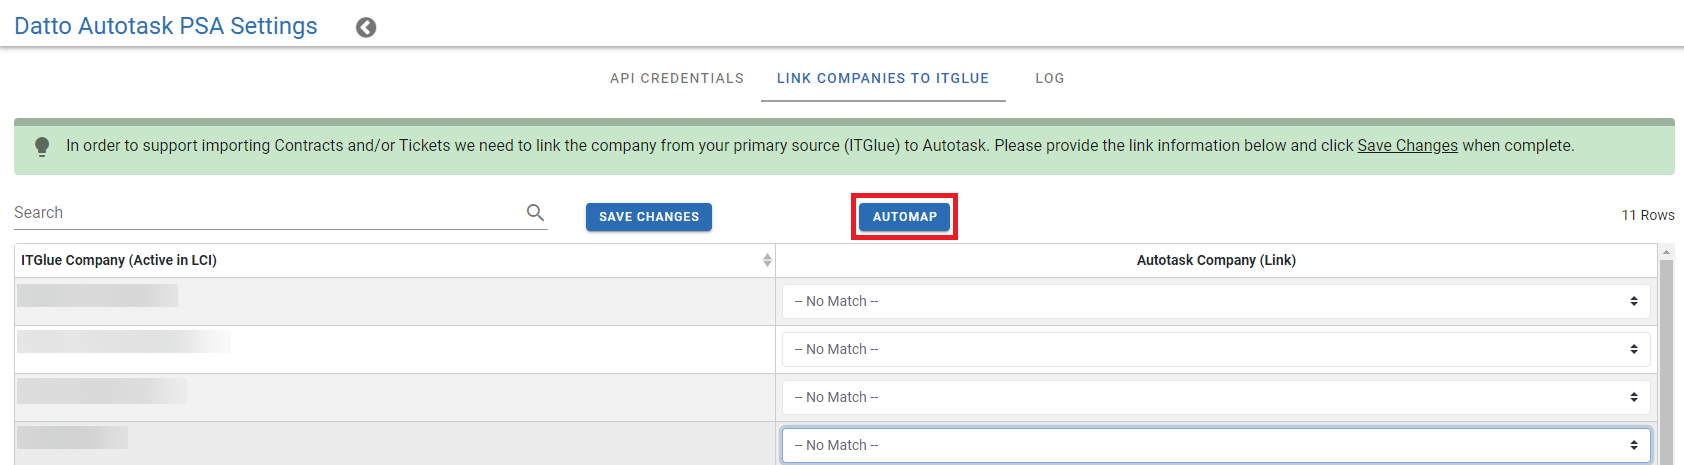Click the ITGlue Company column header
Viewport: 1684px width, 465px height.
(119, 260)
